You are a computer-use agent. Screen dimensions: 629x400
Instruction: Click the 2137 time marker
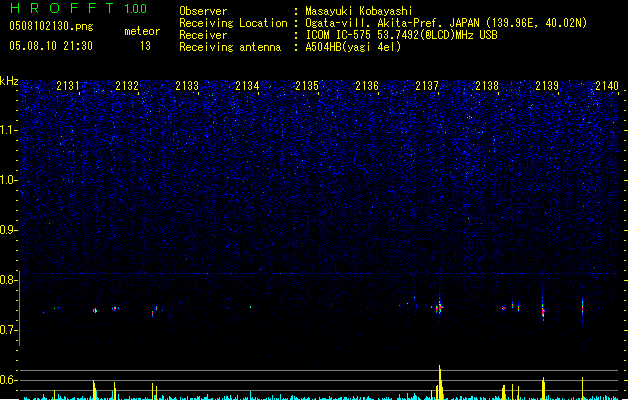[x=427, y=86]
